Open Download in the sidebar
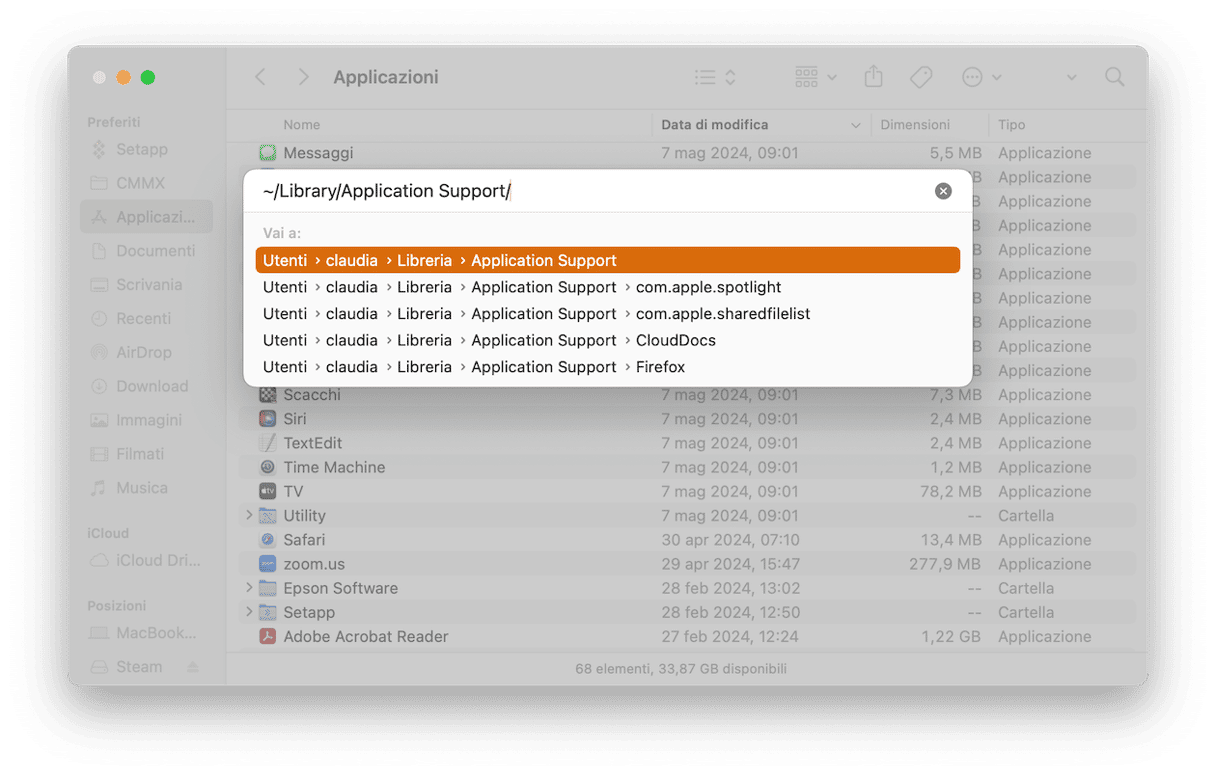 pos(146,386)
